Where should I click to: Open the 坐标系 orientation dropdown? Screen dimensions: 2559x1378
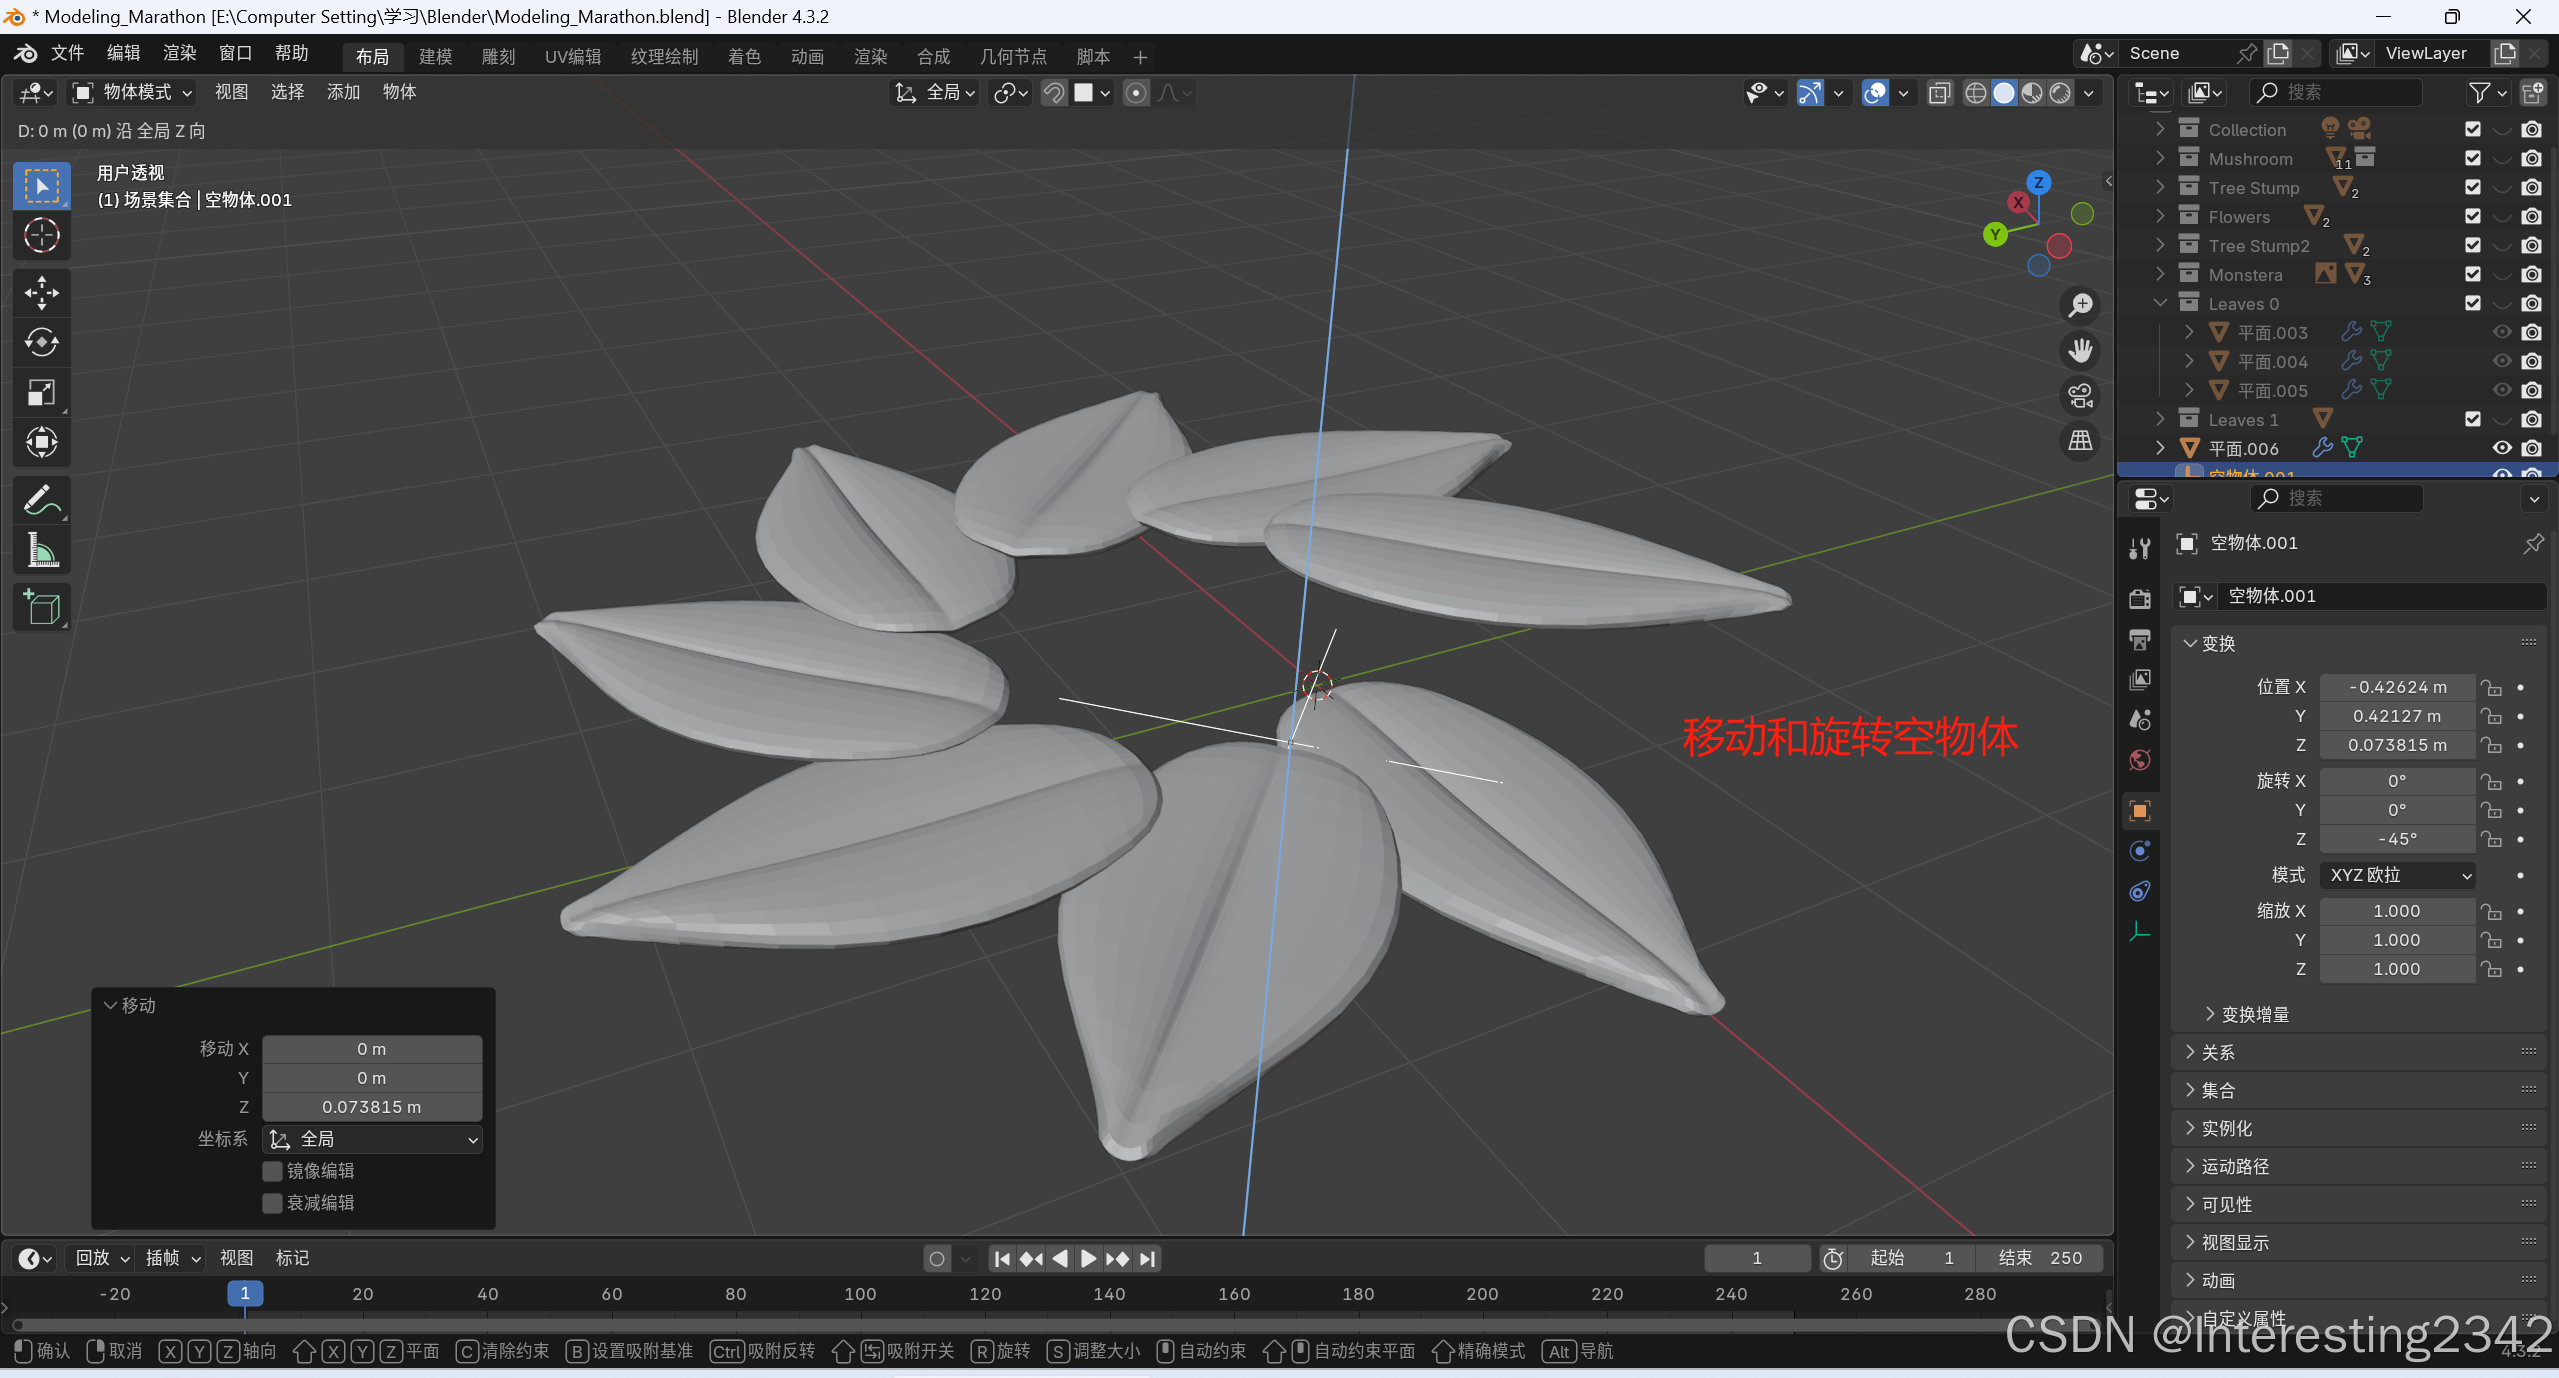[372, 1139]
